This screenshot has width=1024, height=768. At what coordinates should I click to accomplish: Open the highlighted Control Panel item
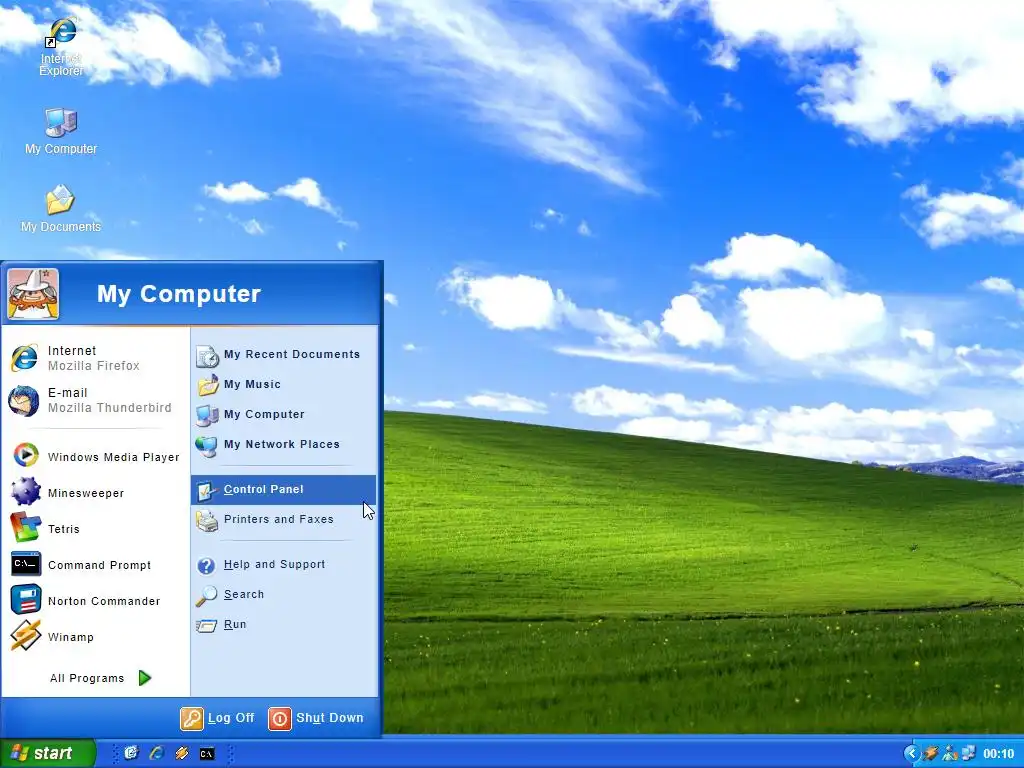point(284,489)
